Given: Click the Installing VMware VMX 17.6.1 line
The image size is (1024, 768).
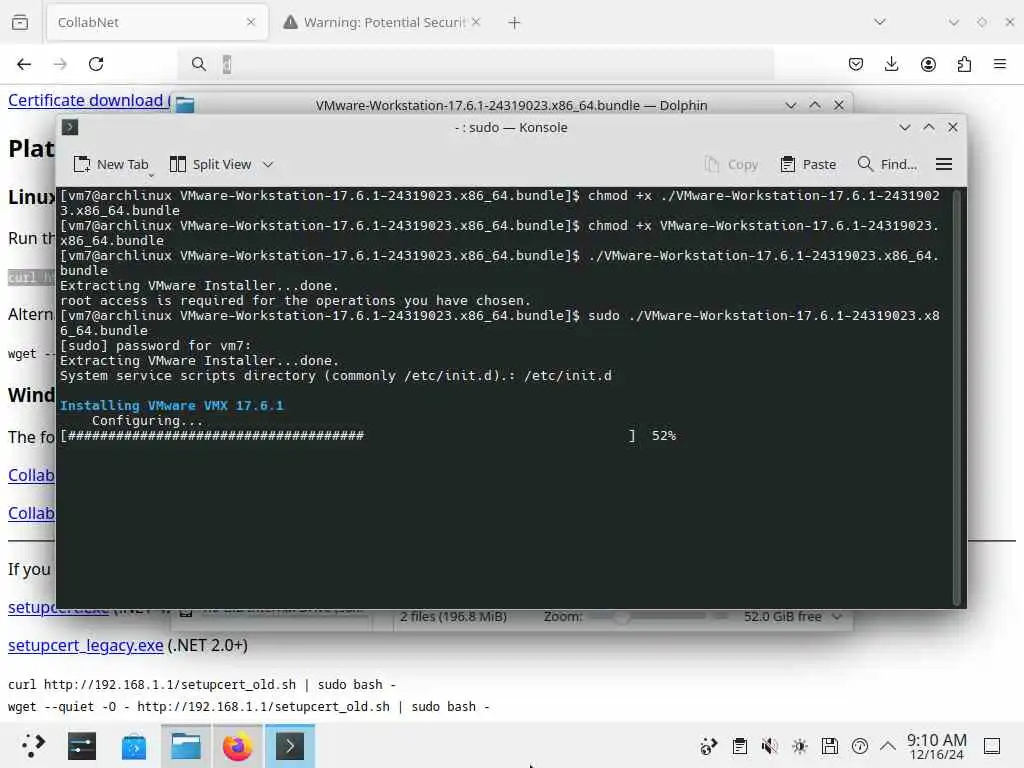Looking at the screenshot, I should [172, 406].
